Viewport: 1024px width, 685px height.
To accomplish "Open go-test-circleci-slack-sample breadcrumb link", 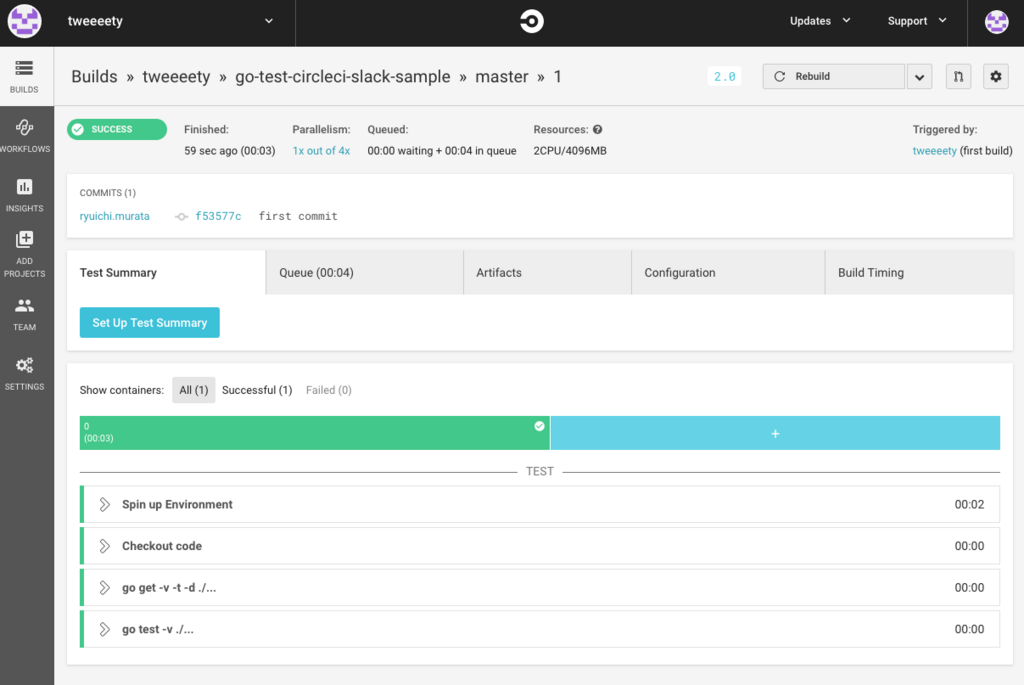I will [x=343, y=76].
